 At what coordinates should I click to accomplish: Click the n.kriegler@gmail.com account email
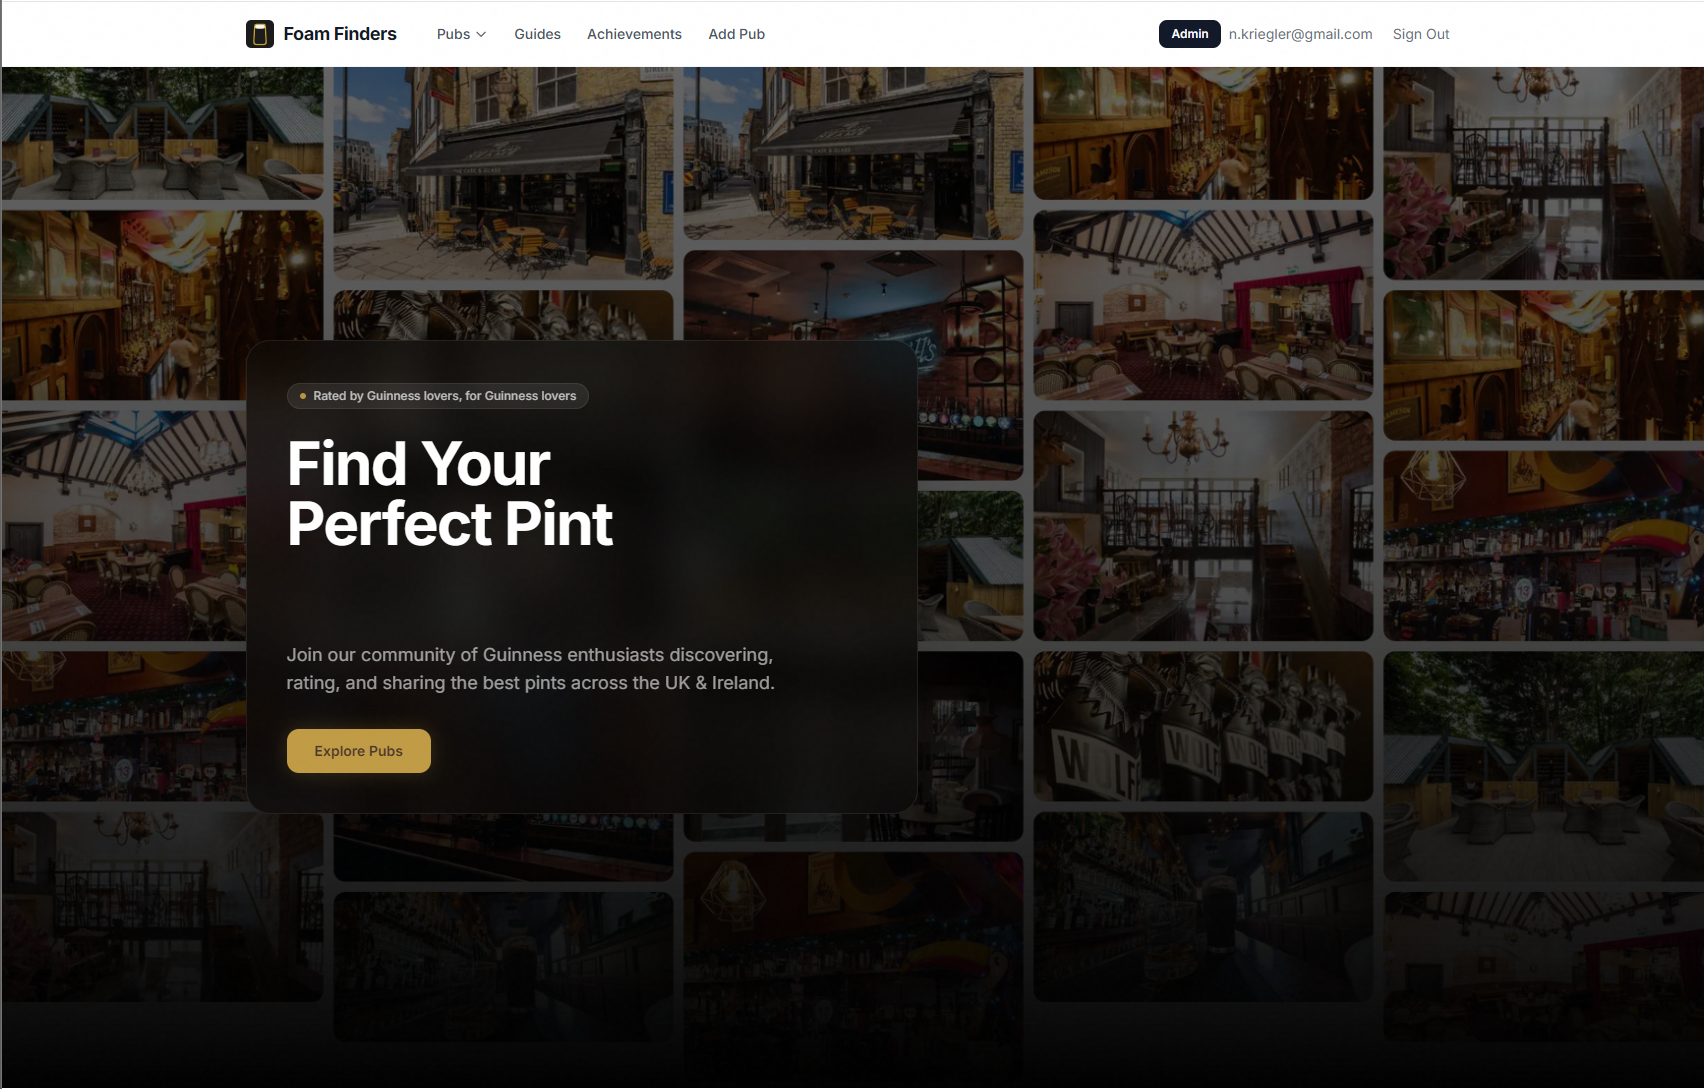coord(1300,33)
